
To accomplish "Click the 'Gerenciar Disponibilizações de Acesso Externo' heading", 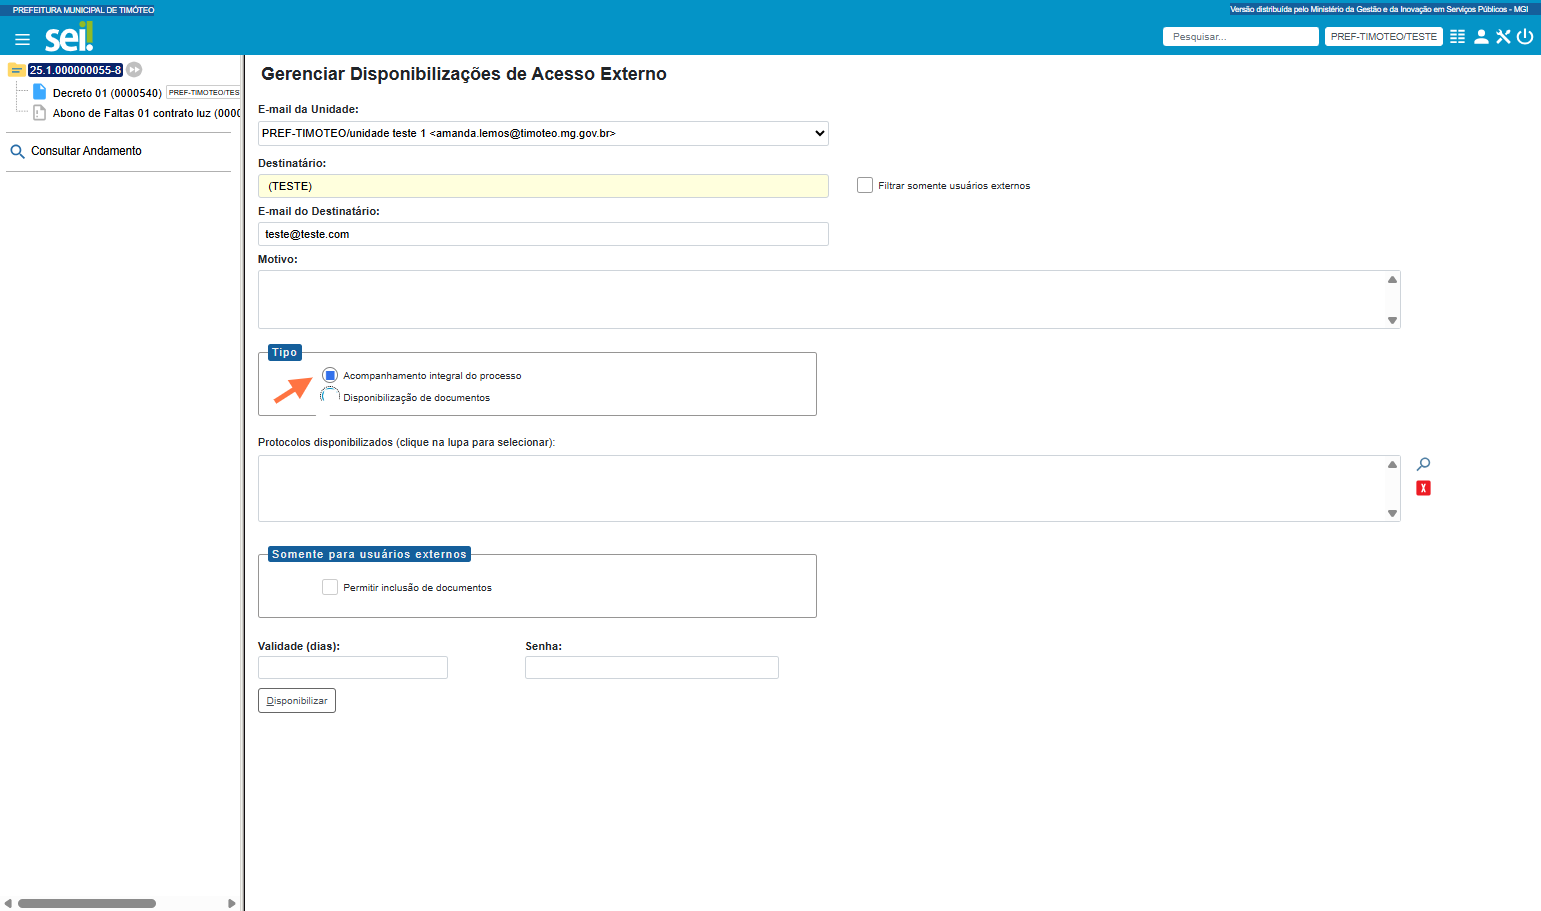I will click(x=464, y=74).
